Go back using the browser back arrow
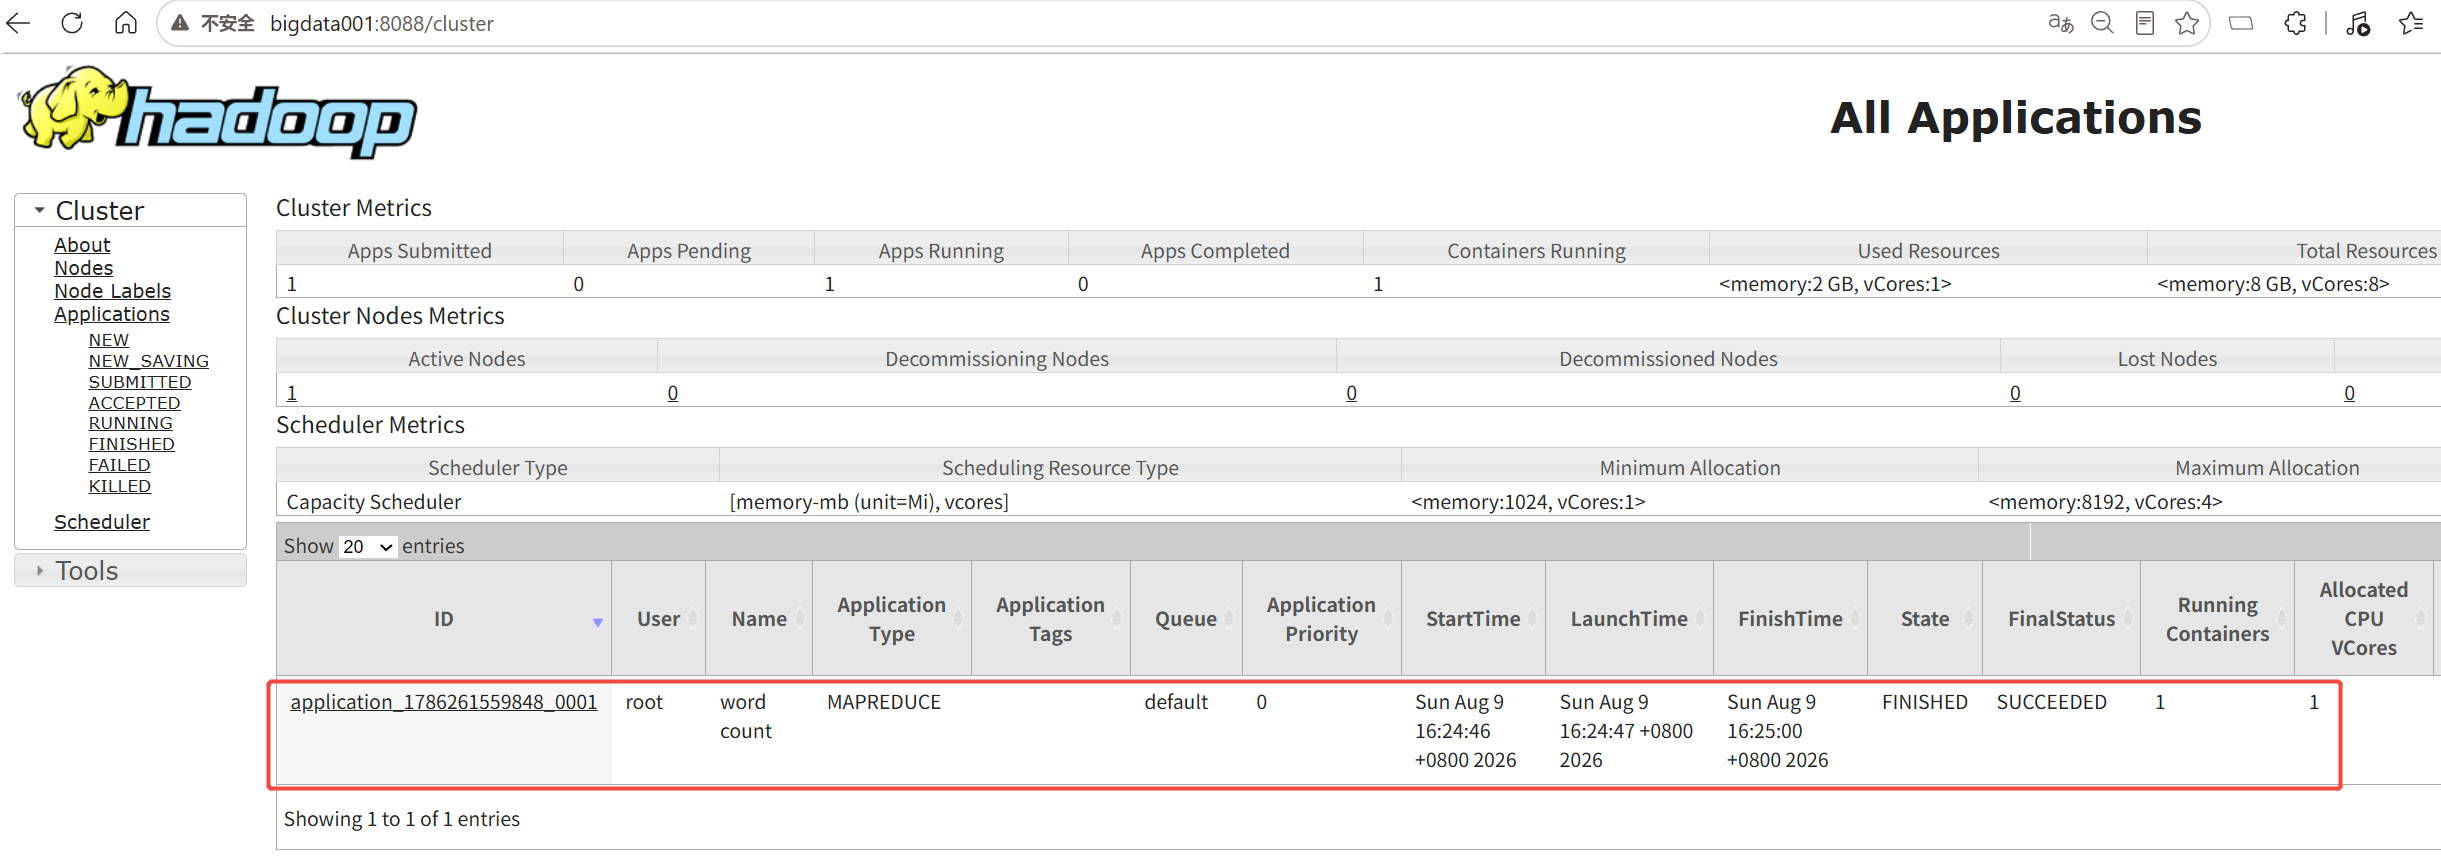2441x859 pixels. point(19,23)
